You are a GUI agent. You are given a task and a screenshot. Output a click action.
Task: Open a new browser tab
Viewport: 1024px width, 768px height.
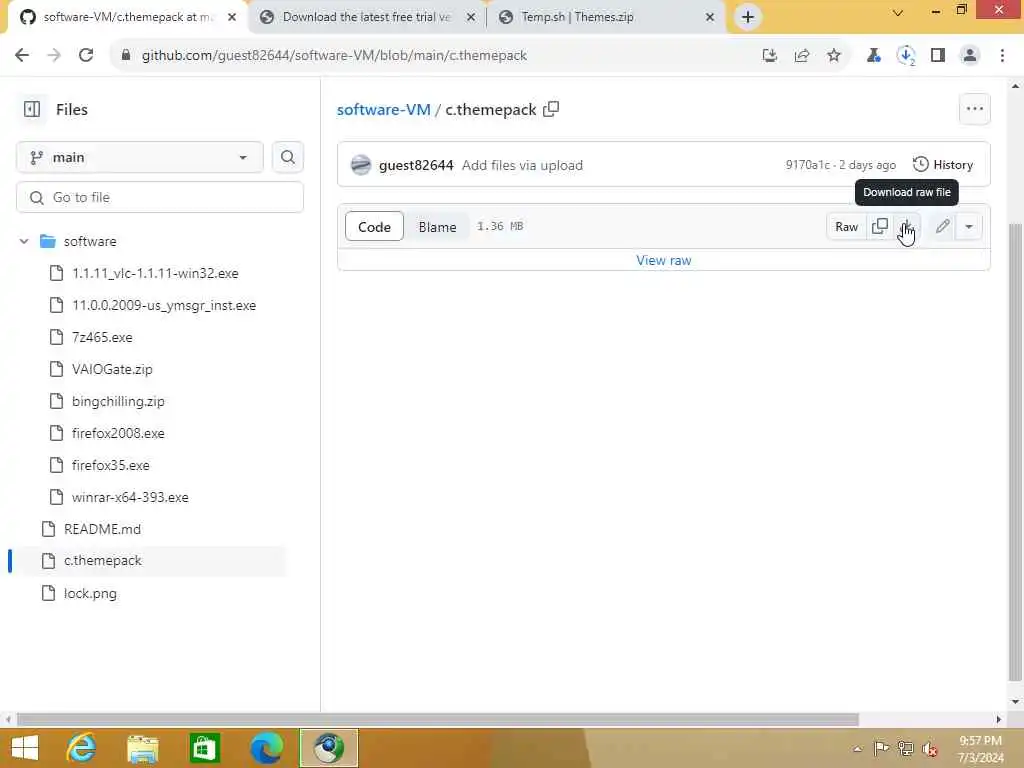[x=748, y=17]
